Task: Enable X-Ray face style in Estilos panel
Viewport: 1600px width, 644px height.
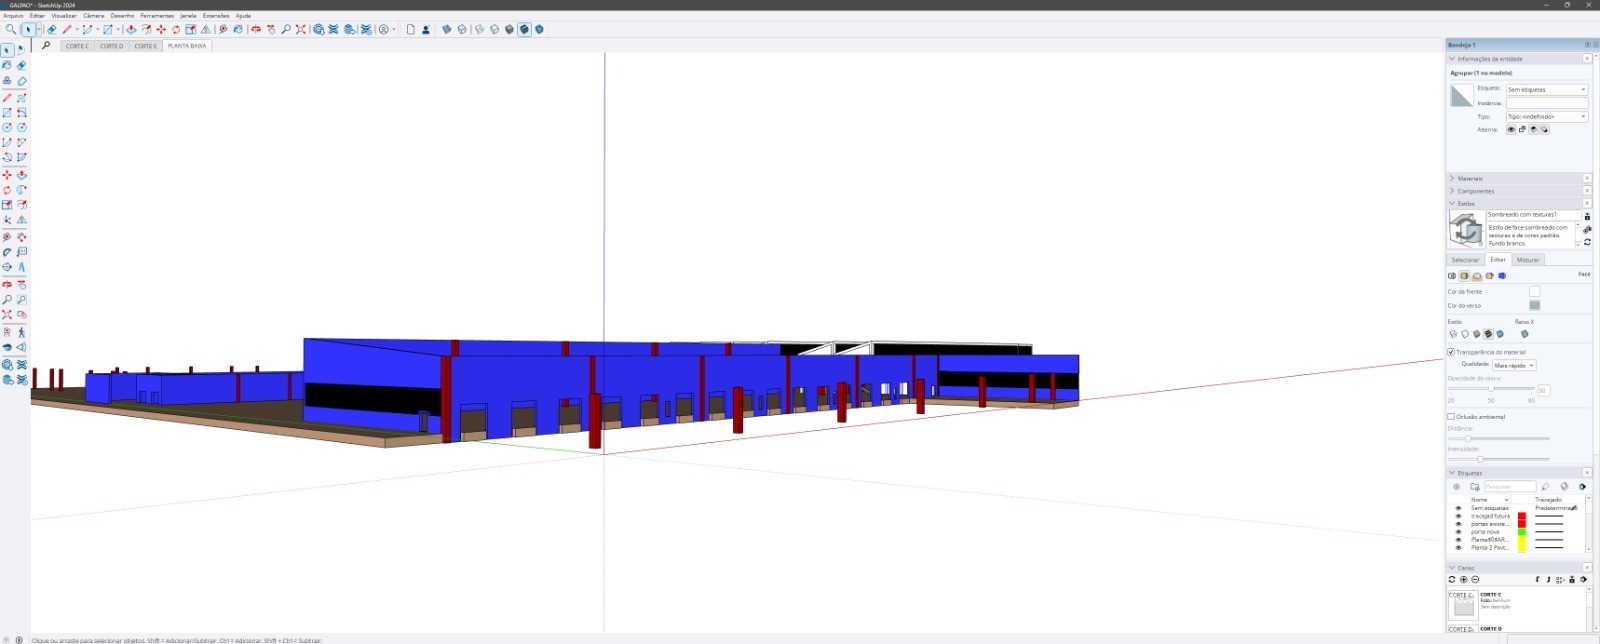Action: coord(1524,334)
